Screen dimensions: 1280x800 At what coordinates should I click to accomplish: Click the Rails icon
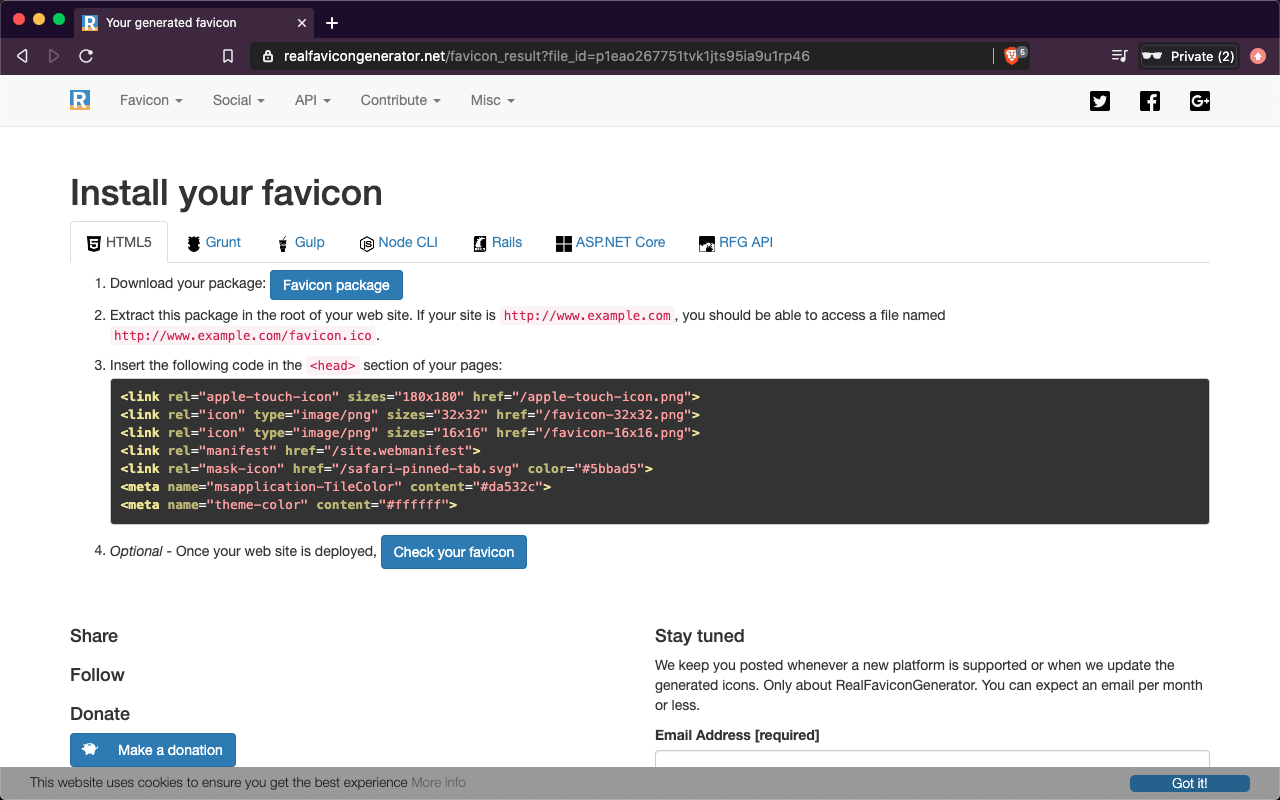tap(480, 243)
